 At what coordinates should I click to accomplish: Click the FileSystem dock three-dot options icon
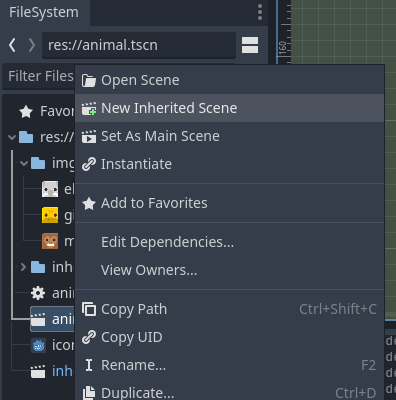coord(260,12)
